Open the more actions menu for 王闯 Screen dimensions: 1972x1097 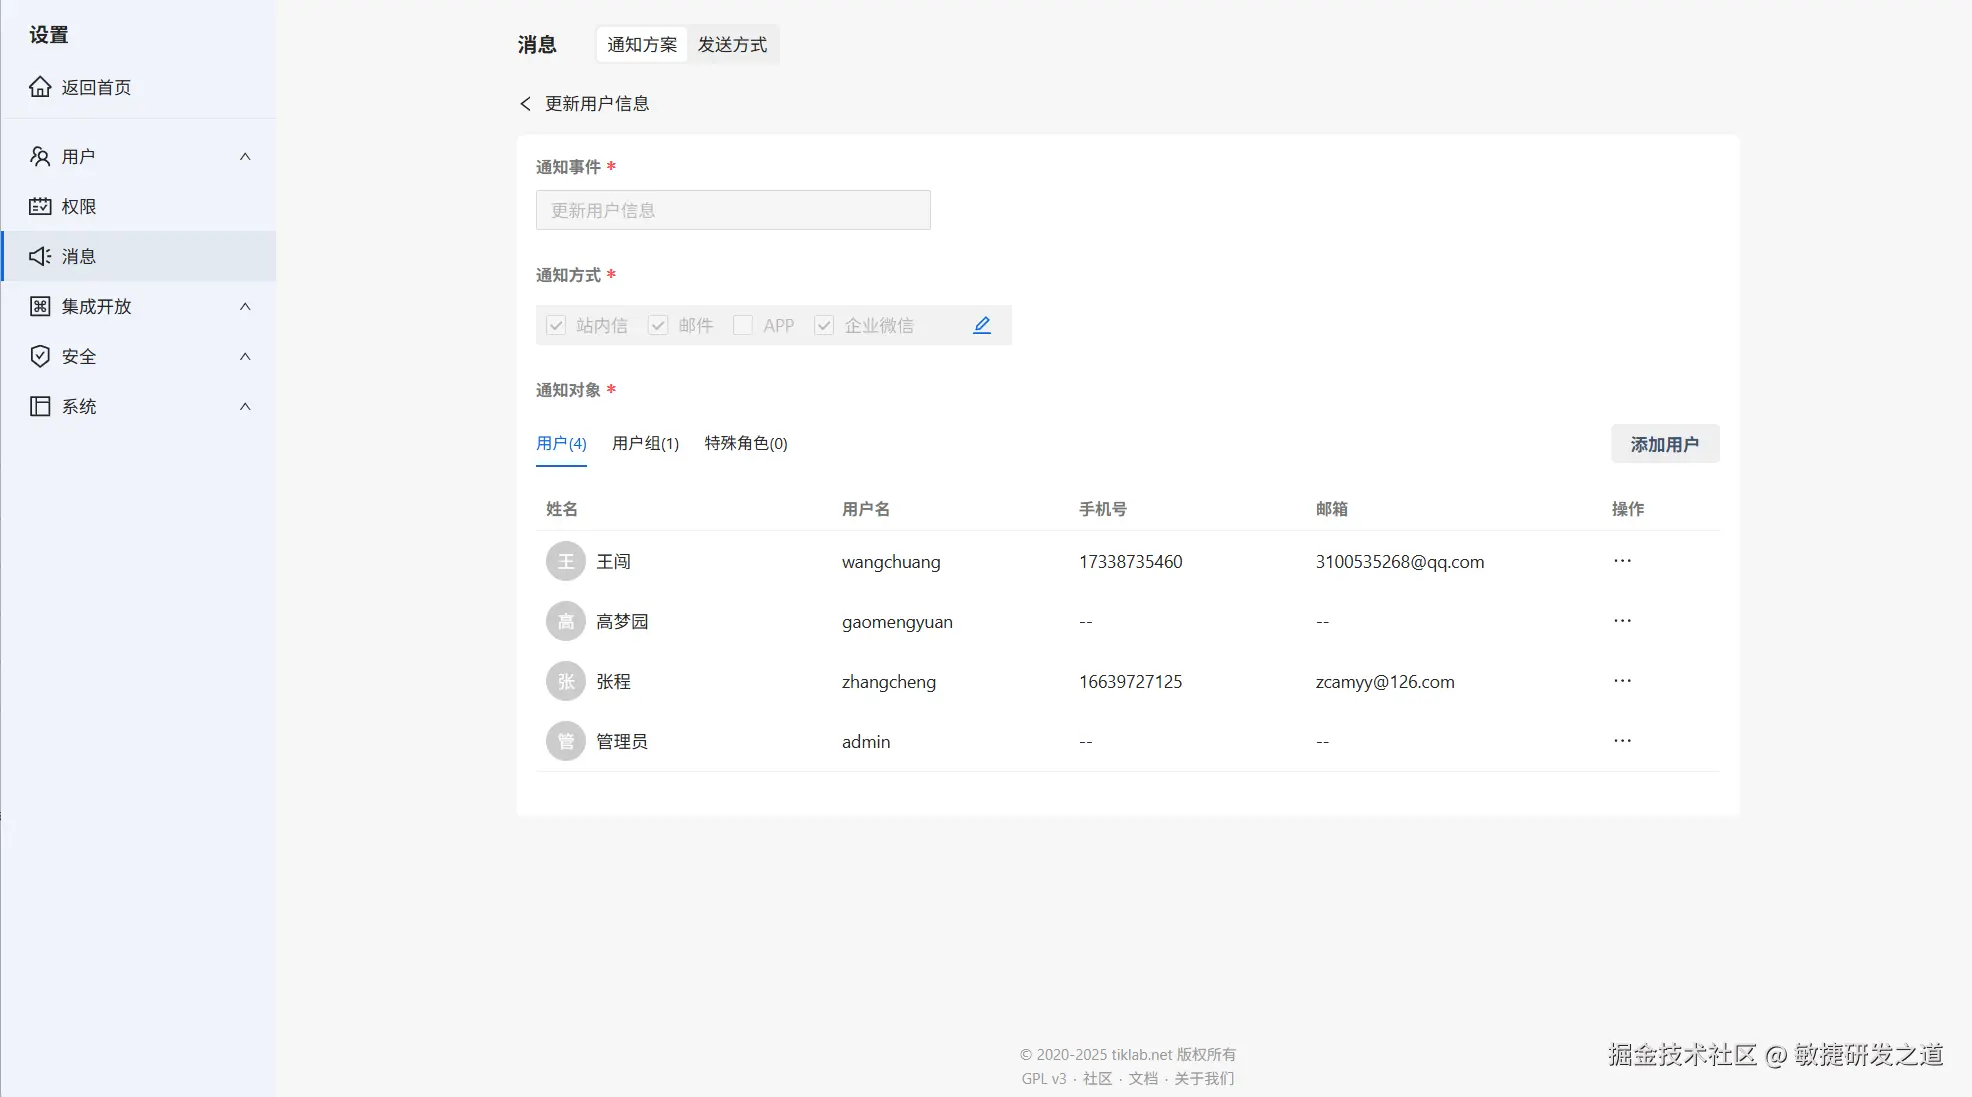(1622, 561)
